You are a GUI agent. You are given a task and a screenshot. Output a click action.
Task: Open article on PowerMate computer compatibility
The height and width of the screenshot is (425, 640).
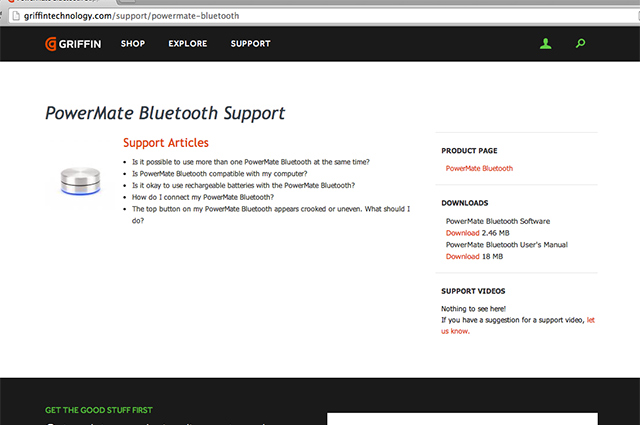tap(220, 174)
